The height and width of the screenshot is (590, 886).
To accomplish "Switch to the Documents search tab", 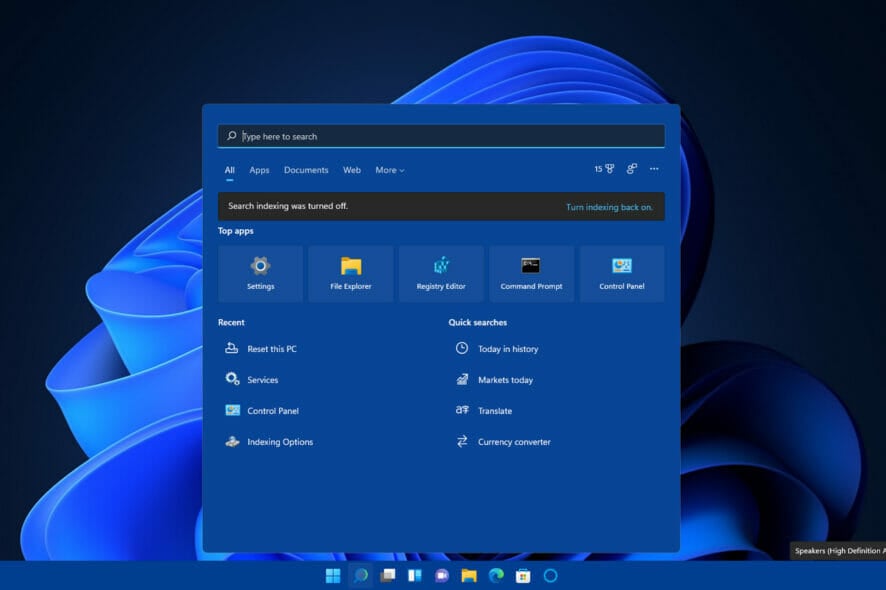I will [x=306, y=170].
